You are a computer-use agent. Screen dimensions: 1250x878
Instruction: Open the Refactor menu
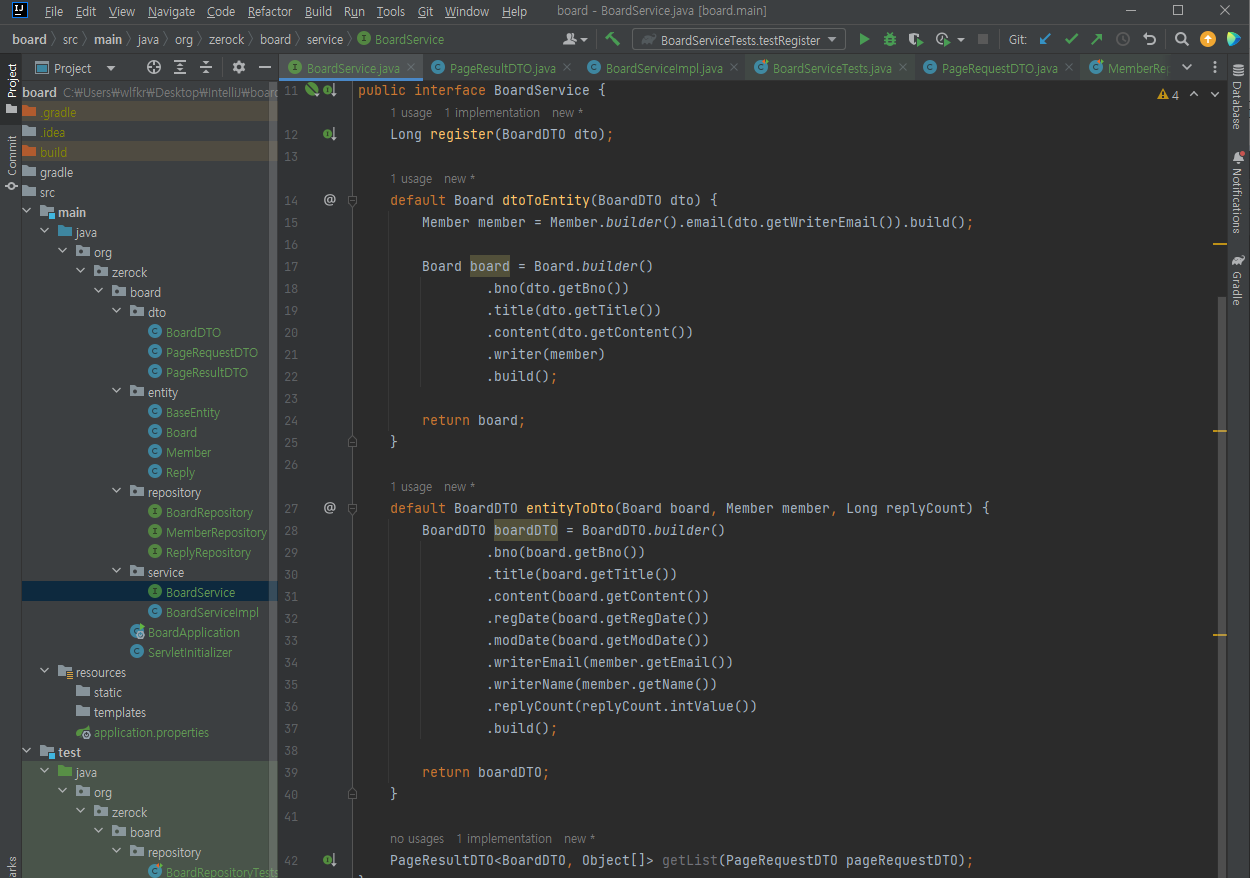(x=270, y=12)
